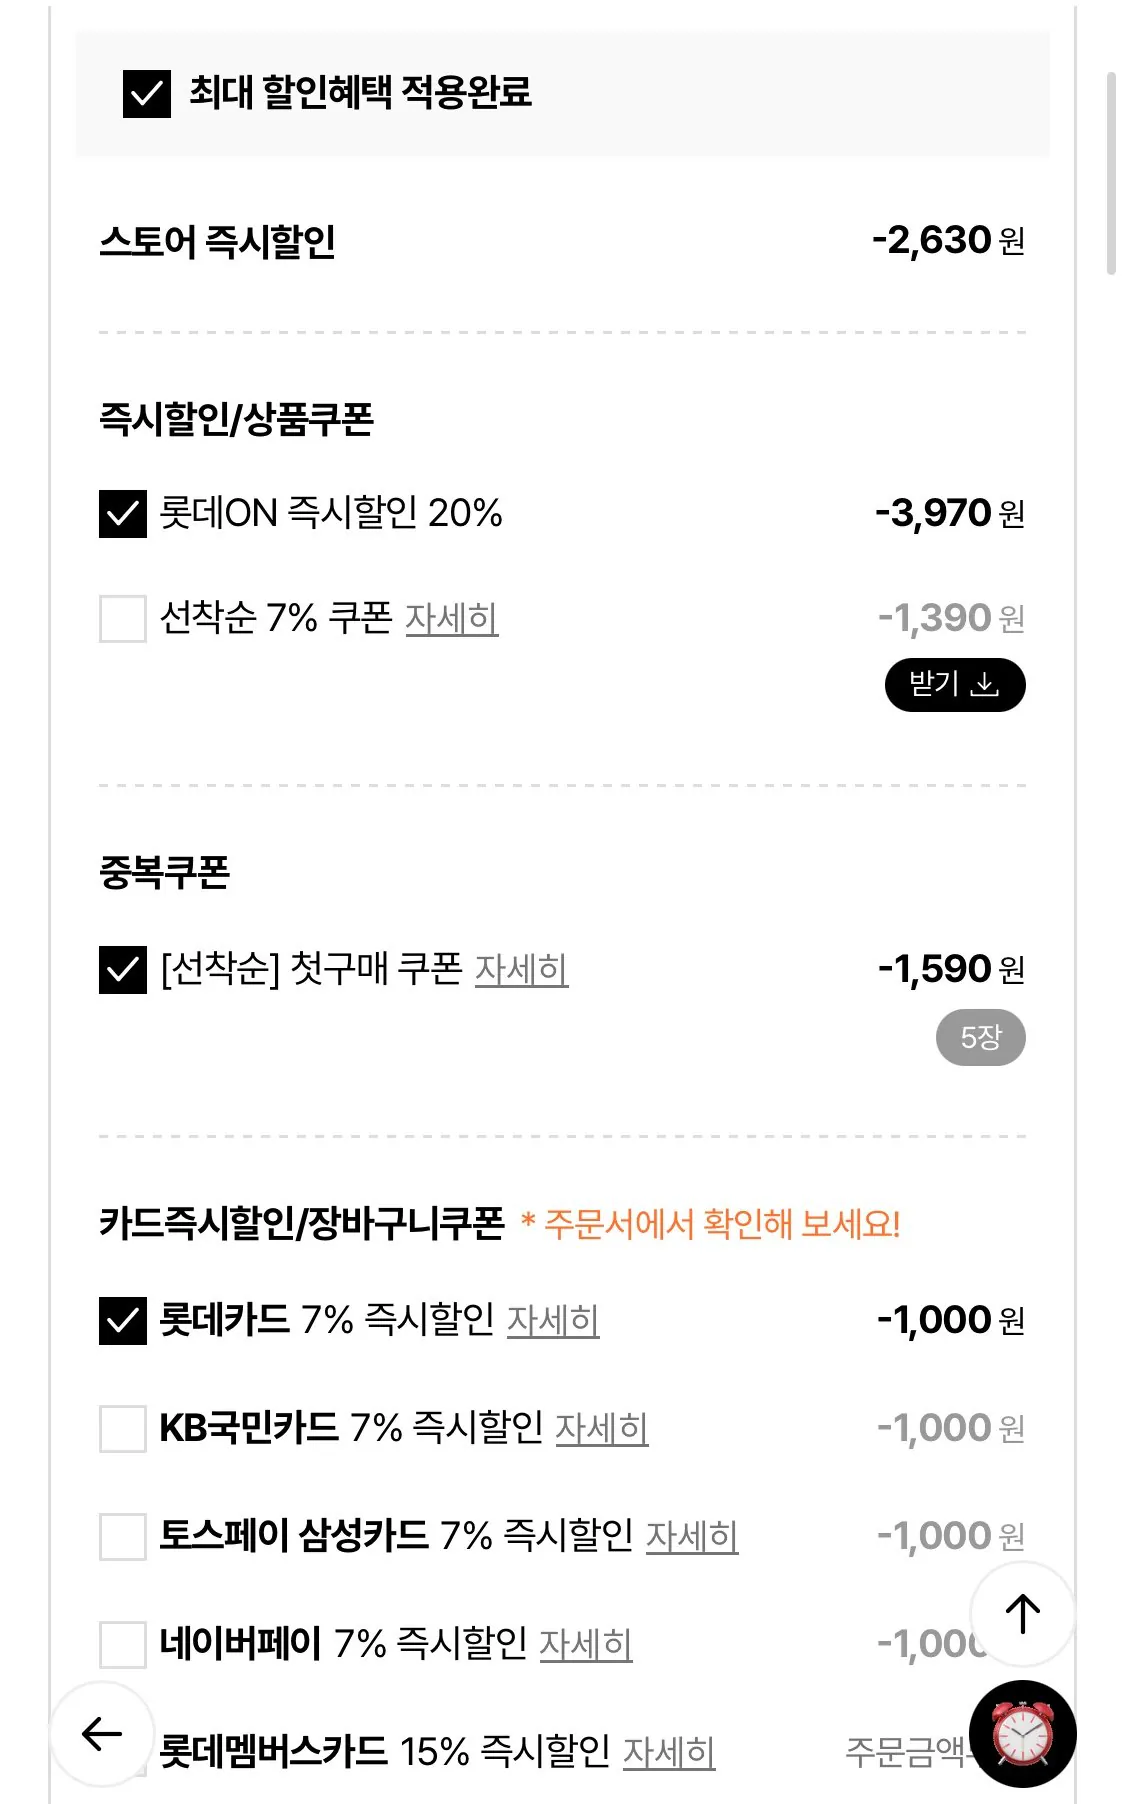Open 롯데멤버스카드 15% 자세히 link
The width and height of the screenshot is (1125, 1804).
pos(669,1753)
